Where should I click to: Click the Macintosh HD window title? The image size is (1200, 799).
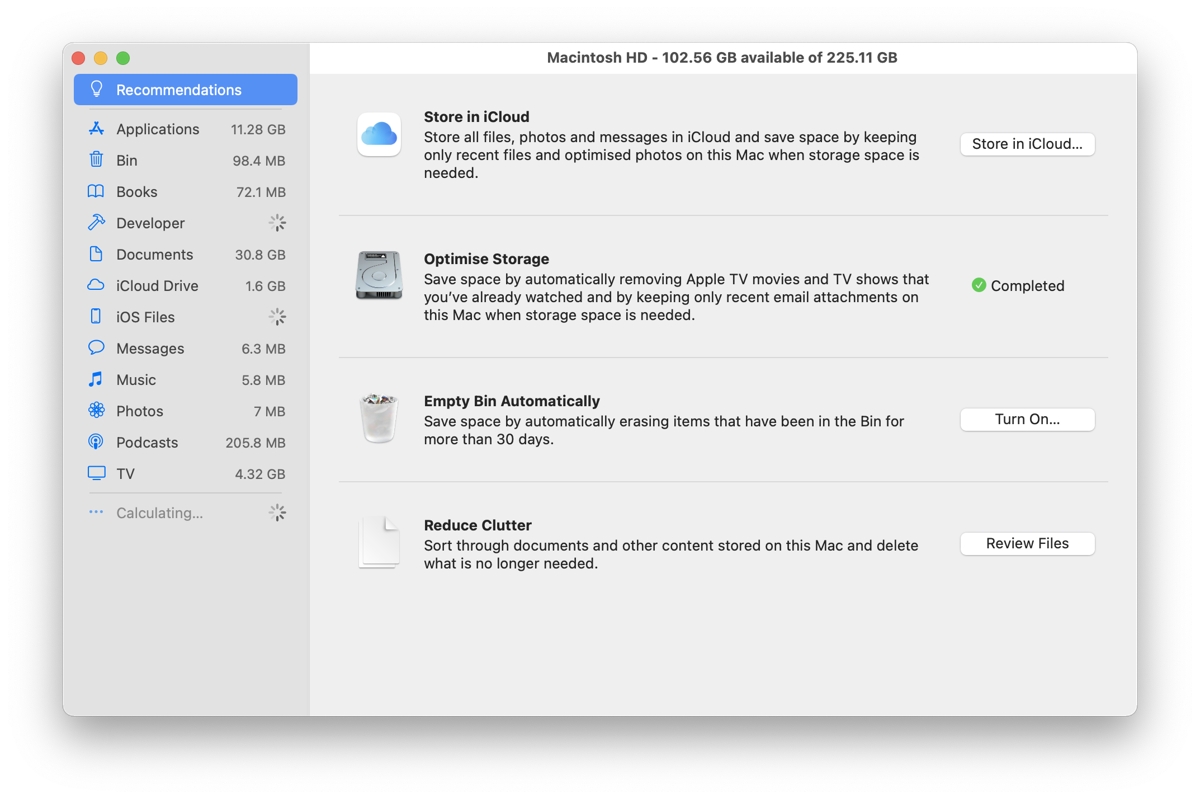tap(722, 57)
